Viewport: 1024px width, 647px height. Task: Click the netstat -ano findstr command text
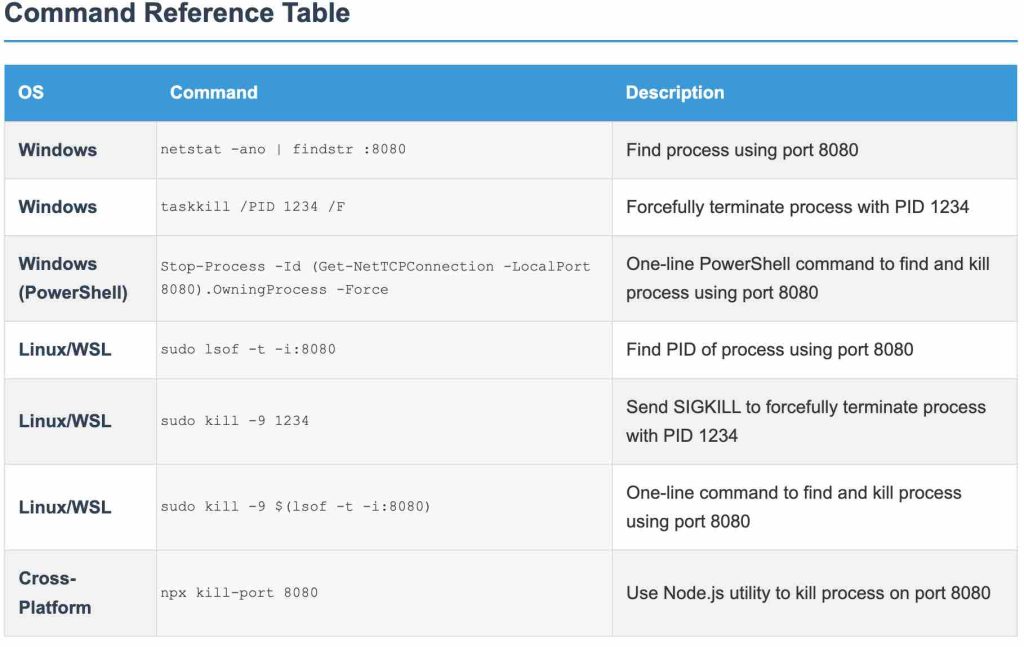283,150
